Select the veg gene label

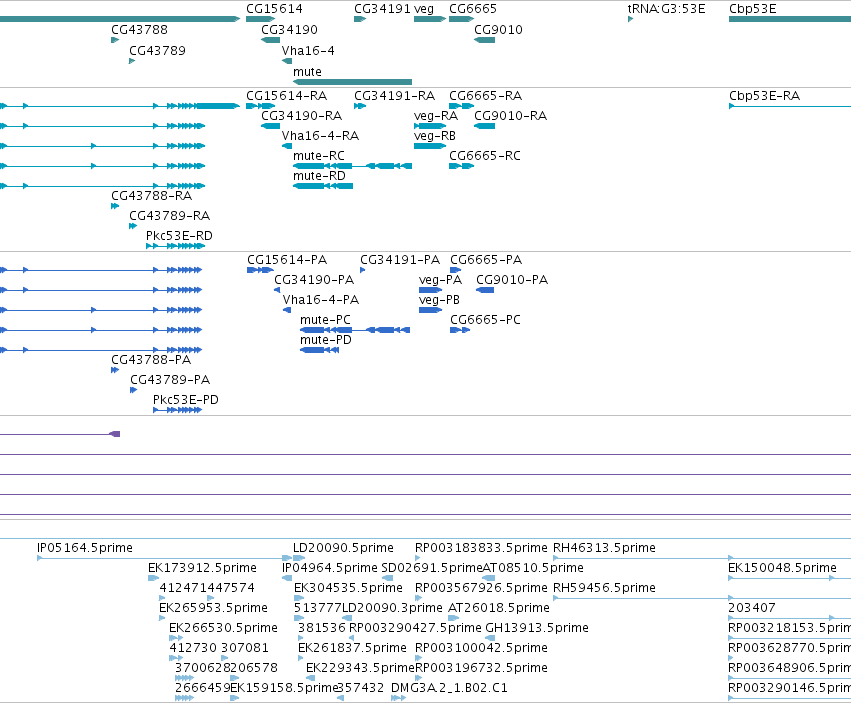click(x=424, y=9)
